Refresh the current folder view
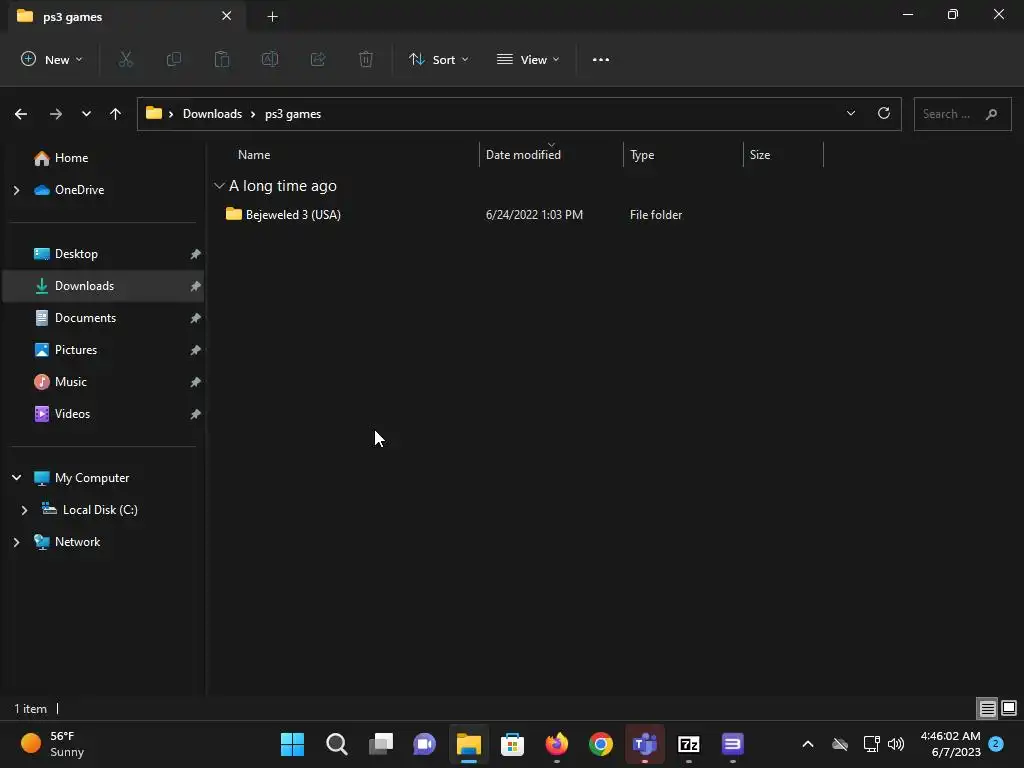 (884, 114)
